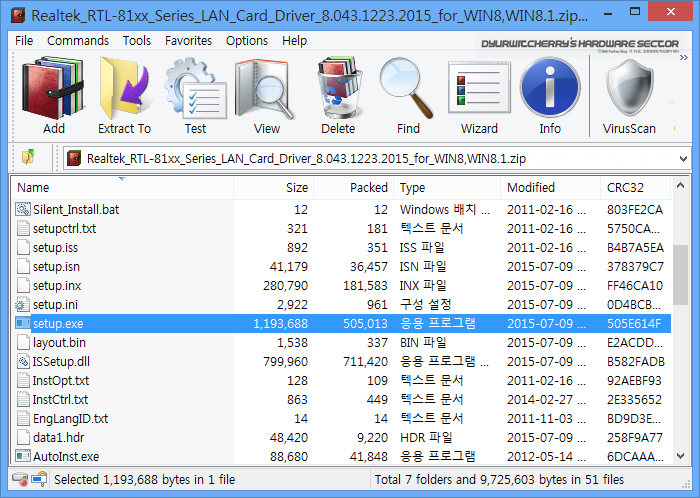Screen dimensions: 700x498
Task: Select InstOpt.txt file icon
Action: click(x=23, y=381)
